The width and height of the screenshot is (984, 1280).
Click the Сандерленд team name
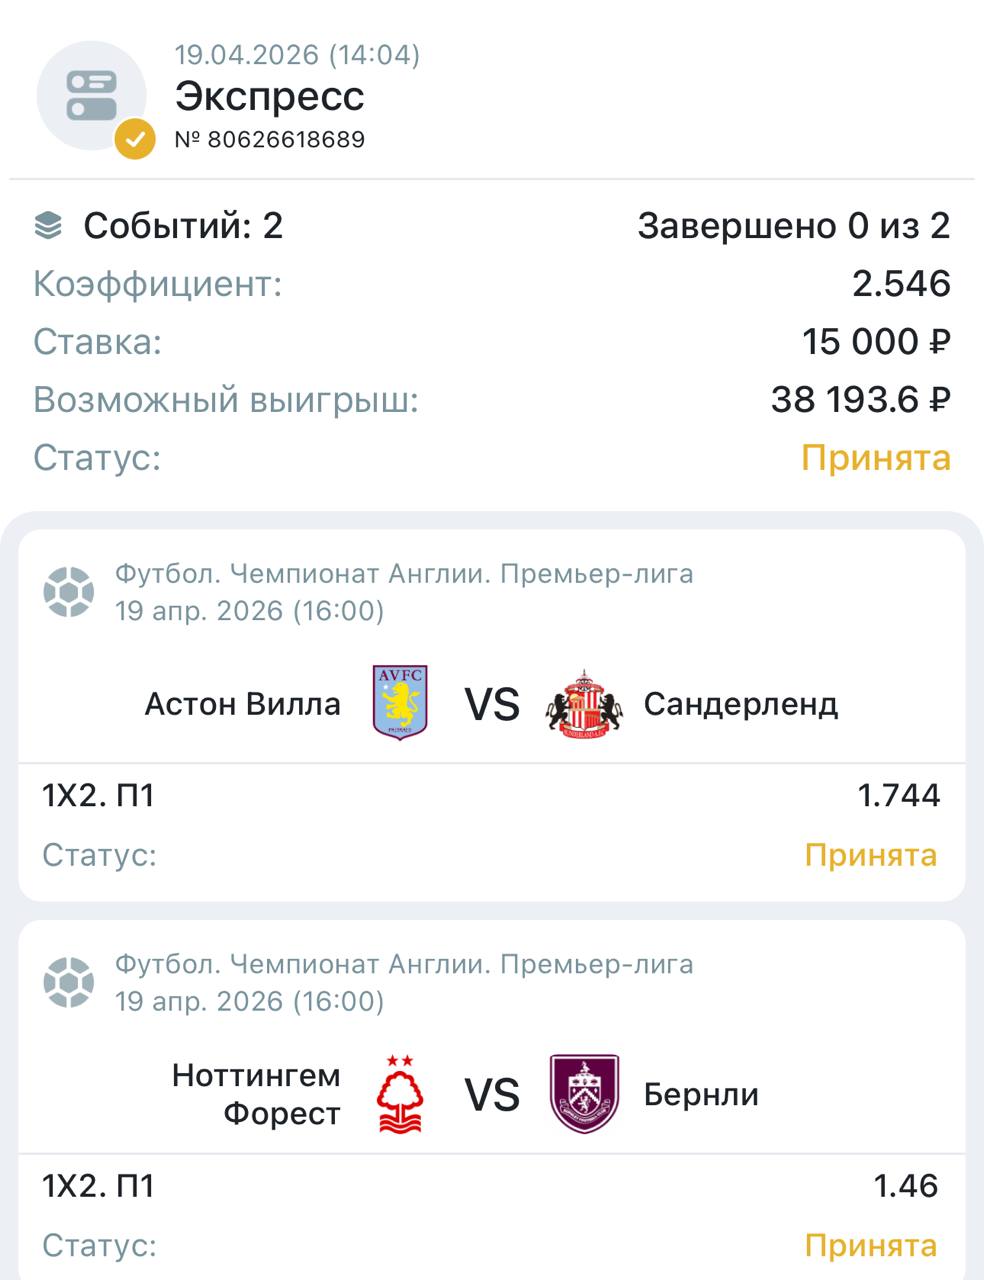tap(741, 704)
